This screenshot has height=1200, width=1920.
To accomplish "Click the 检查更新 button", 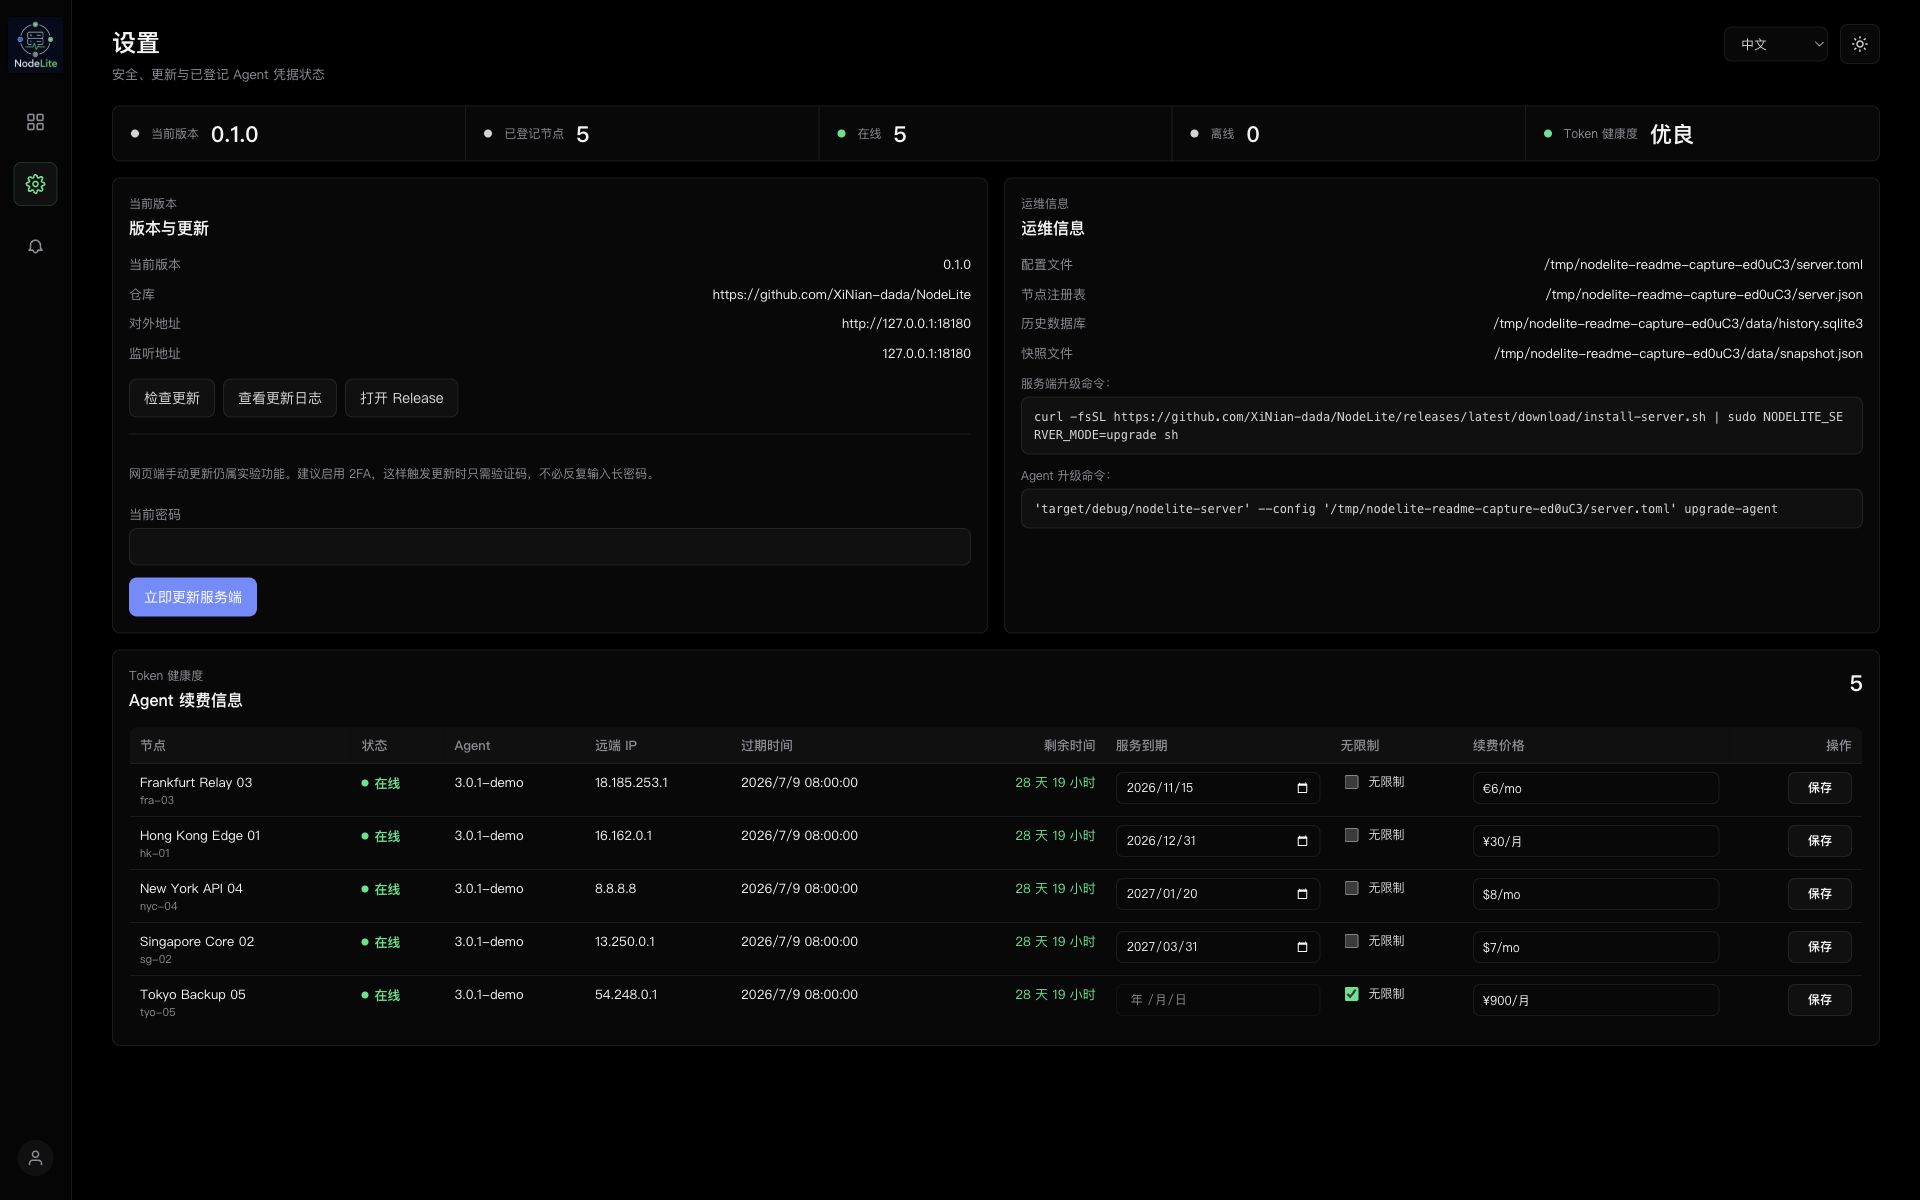I will click(172, 398).
